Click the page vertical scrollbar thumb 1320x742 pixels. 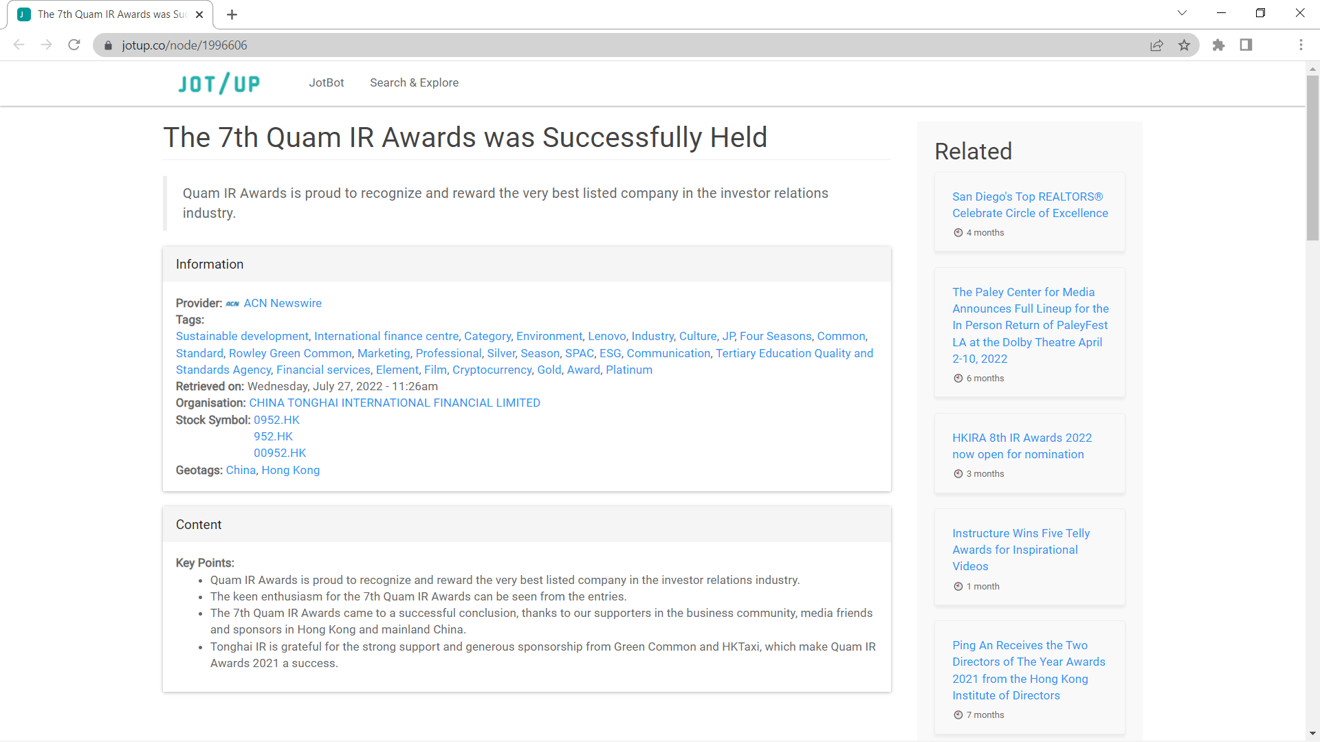coord(1312,158)
